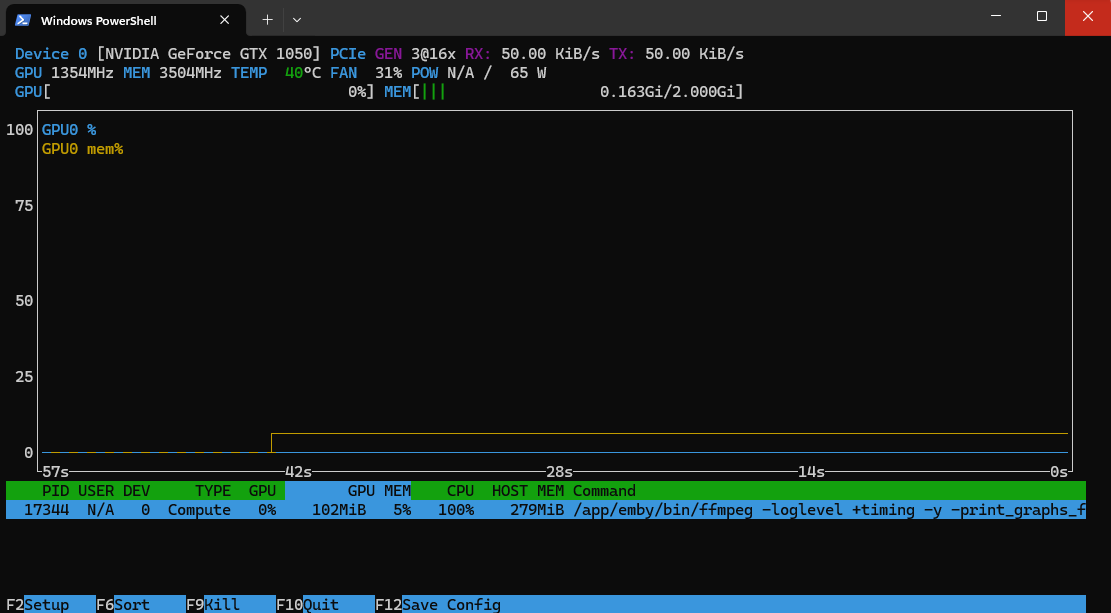This screenshot has height=613, width=1111.
Task: Select the Windows PowerShell tab
Action: pyautogui.click(x=125, y=20)
